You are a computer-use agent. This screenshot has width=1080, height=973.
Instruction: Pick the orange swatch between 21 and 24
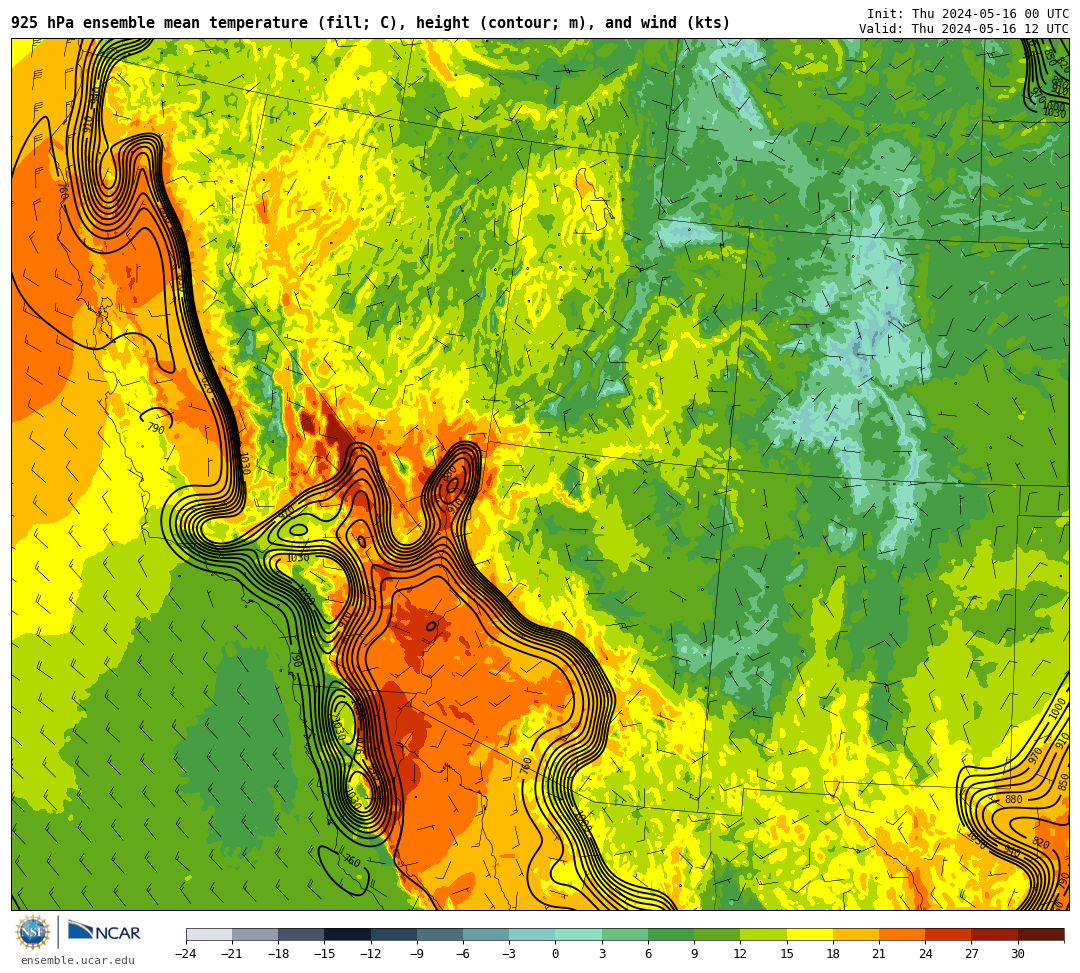coord(902,934)
